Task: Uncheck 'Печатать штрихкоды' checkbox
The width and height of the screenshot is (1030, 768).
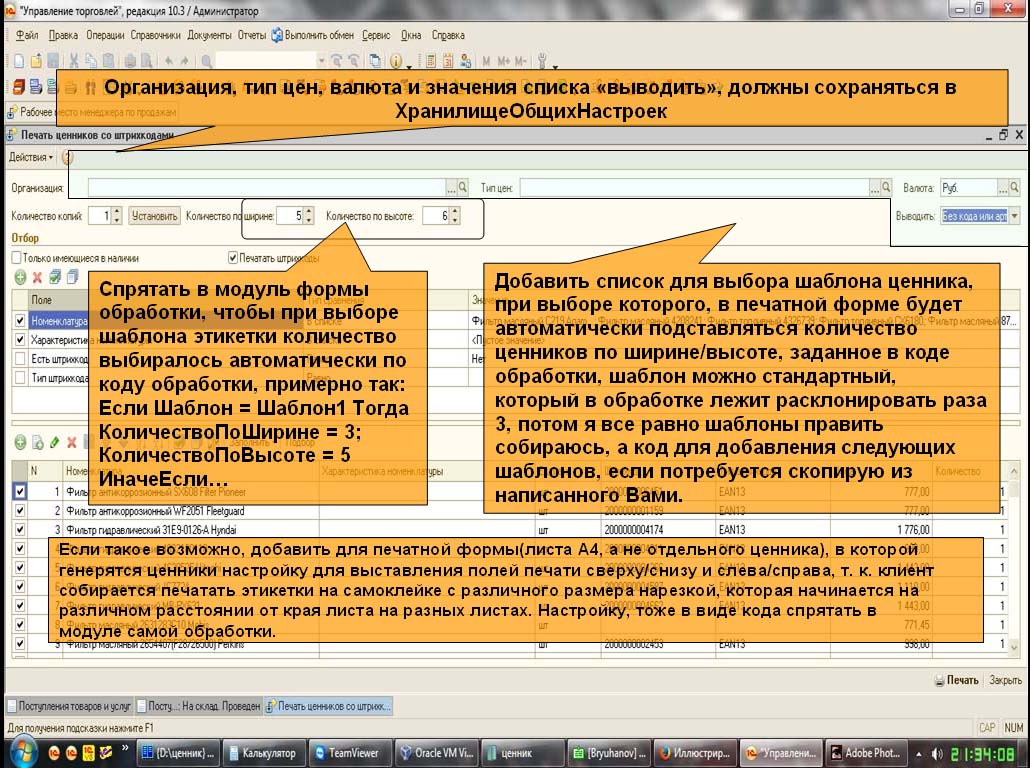Action: pos(233,258)
